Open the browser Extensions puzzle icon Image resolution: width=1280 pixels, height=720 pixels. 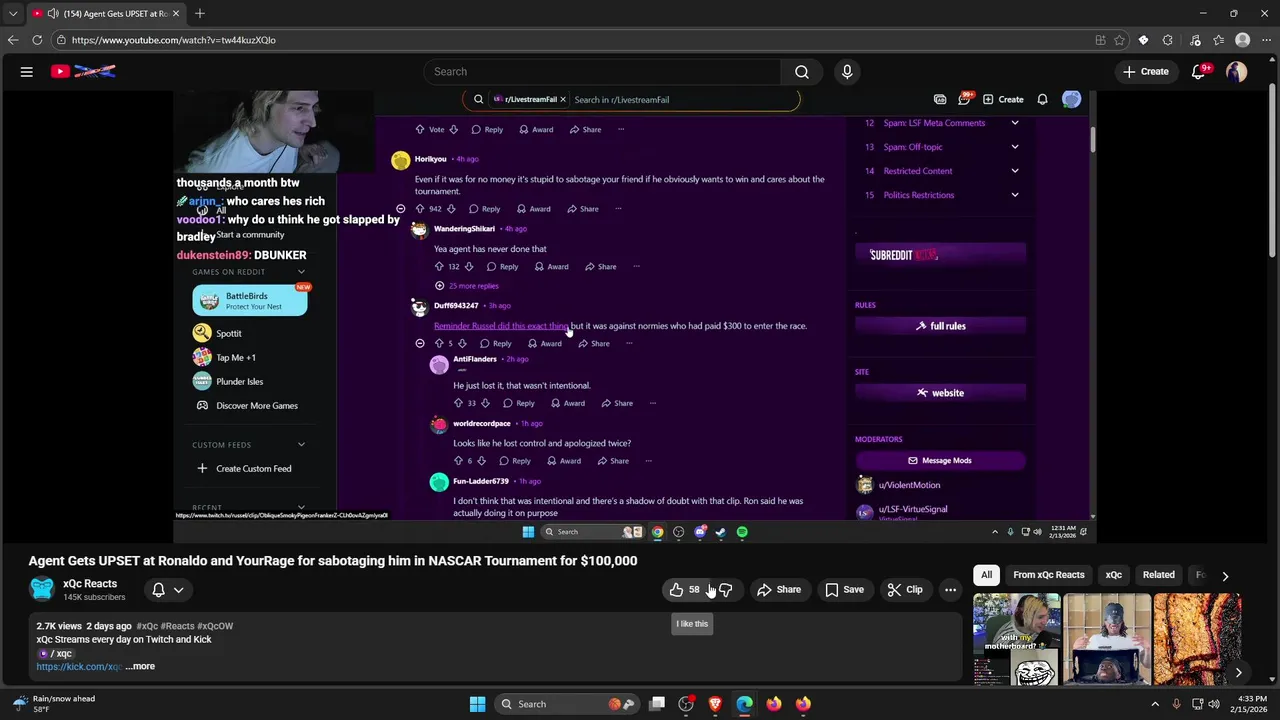point(1168,40)
